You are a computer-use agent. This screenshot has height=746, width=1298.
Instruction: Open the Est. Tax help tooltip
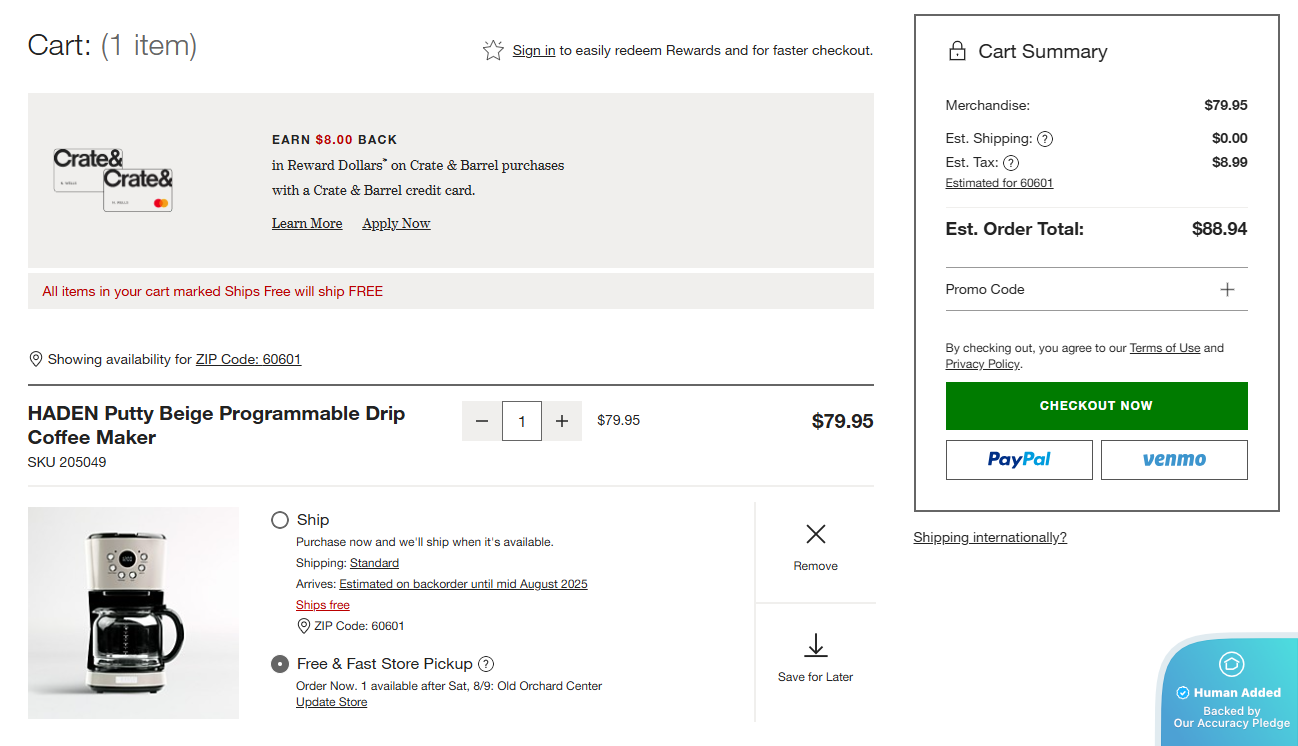(1010, 162)
